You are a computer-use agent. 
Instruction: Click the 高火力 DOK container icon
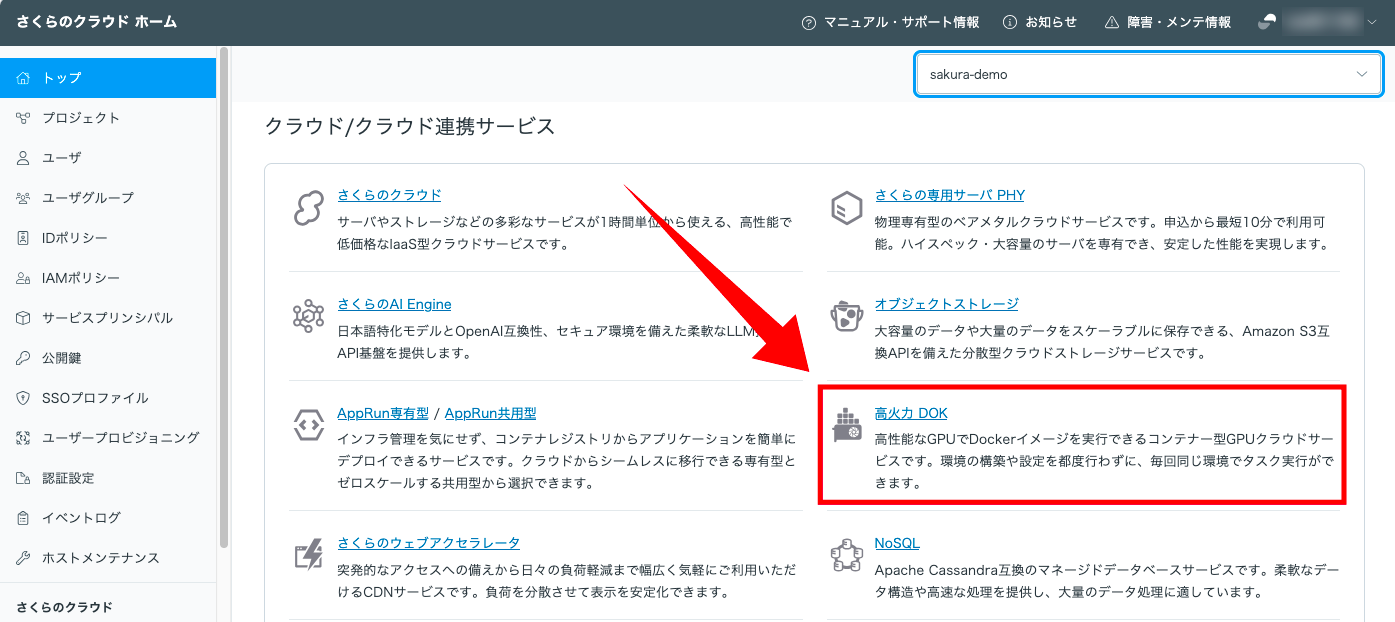tap(846, 425)
